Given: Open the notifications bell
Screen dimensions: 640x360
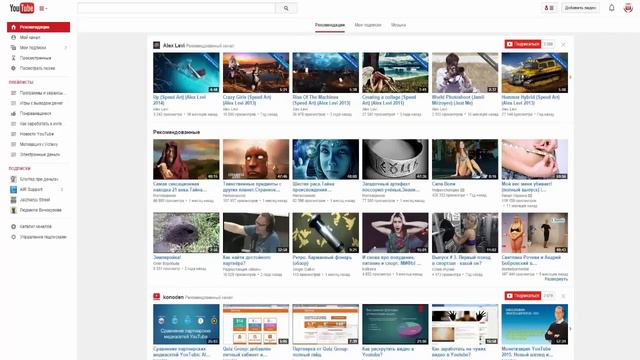Looking at the screenshot, I should tap(611, 8).
